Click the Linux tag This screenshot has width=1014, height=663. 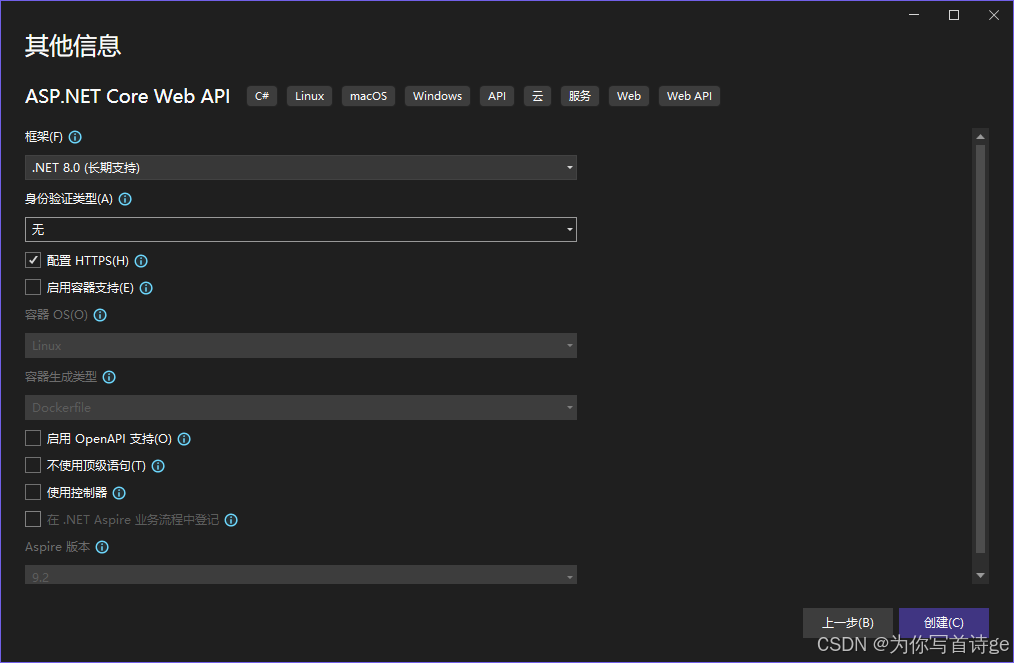tap(309, 96)
